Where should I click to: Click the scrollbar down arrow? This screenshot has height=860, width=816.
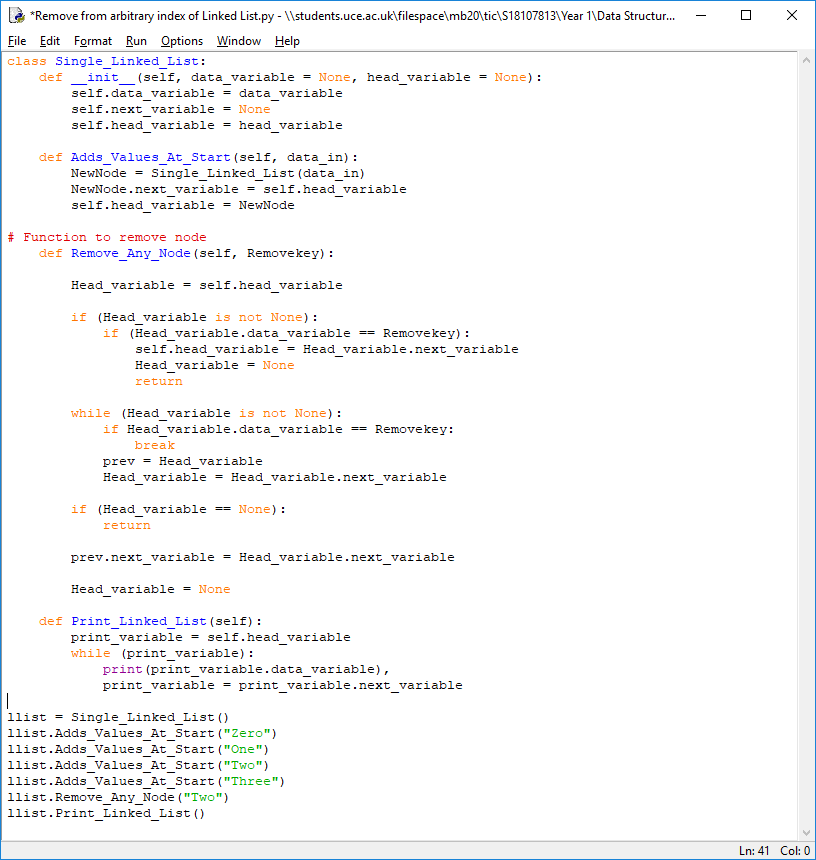[x=806, y=832]
